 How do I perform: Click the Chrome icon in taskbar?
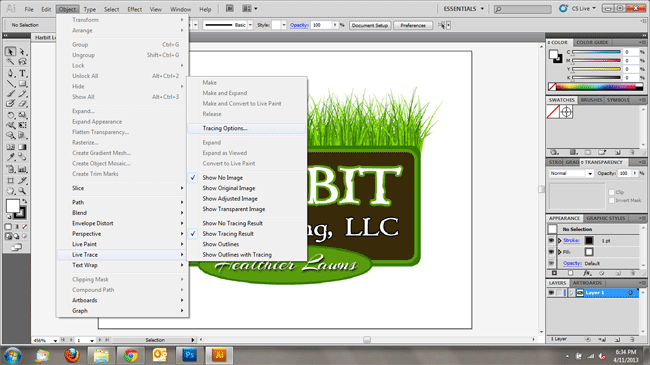pyautogui.click(x=131, y=355)
